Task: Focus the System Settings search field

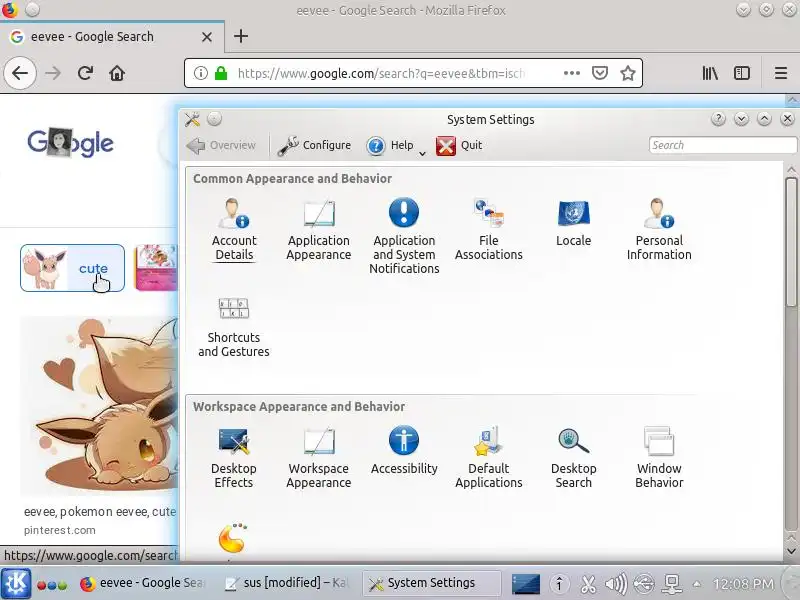Action: click(x=722, y=145)
